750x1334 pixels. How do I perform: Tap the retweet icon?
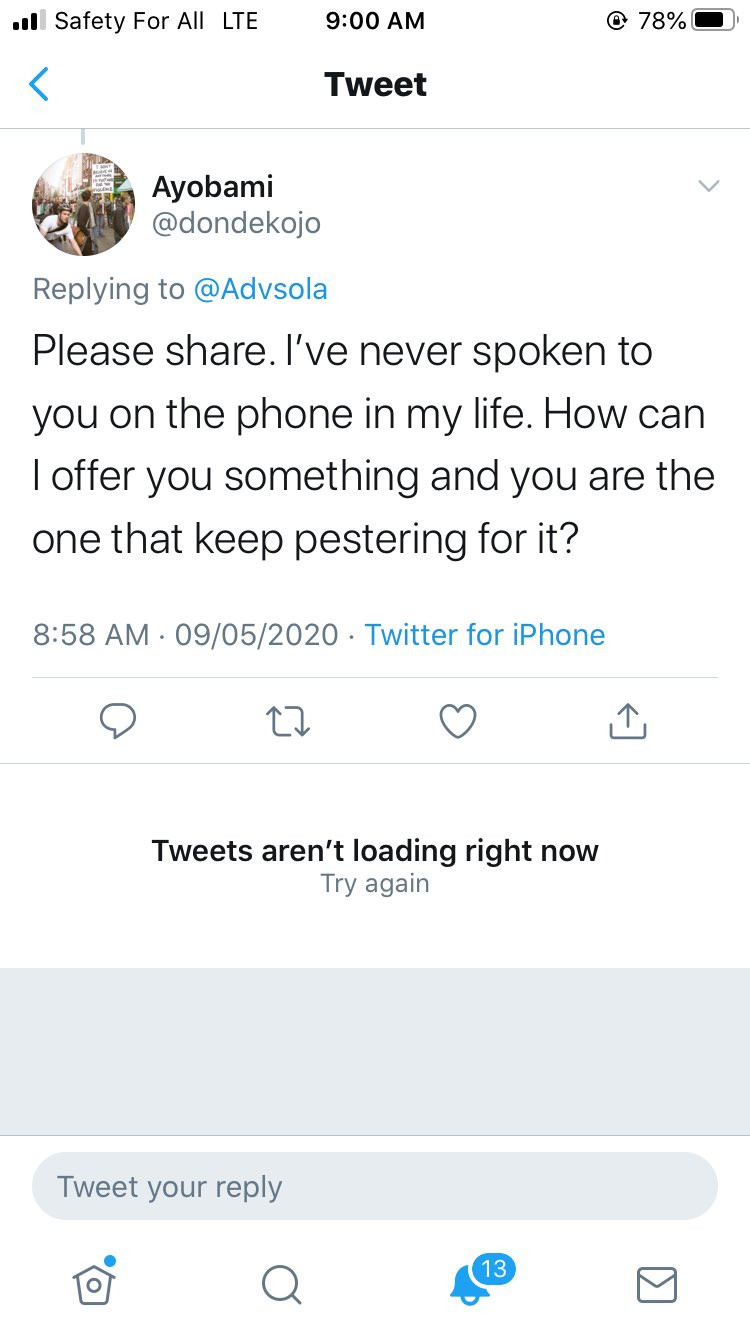(288, 721)
